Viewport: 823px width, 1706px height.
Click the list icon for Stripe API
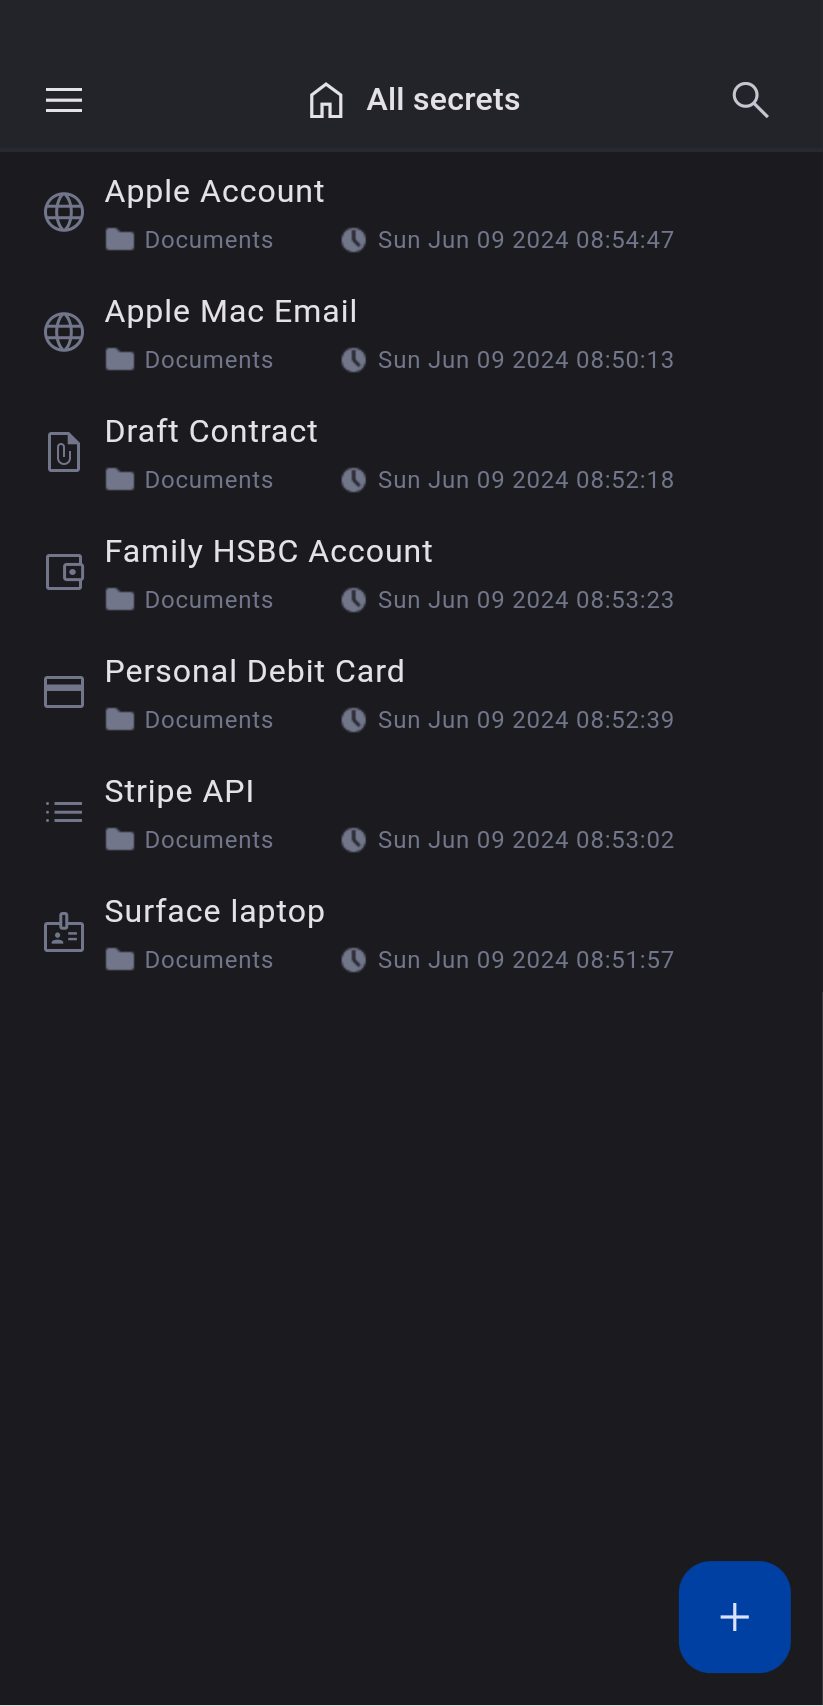click(64, 812)
